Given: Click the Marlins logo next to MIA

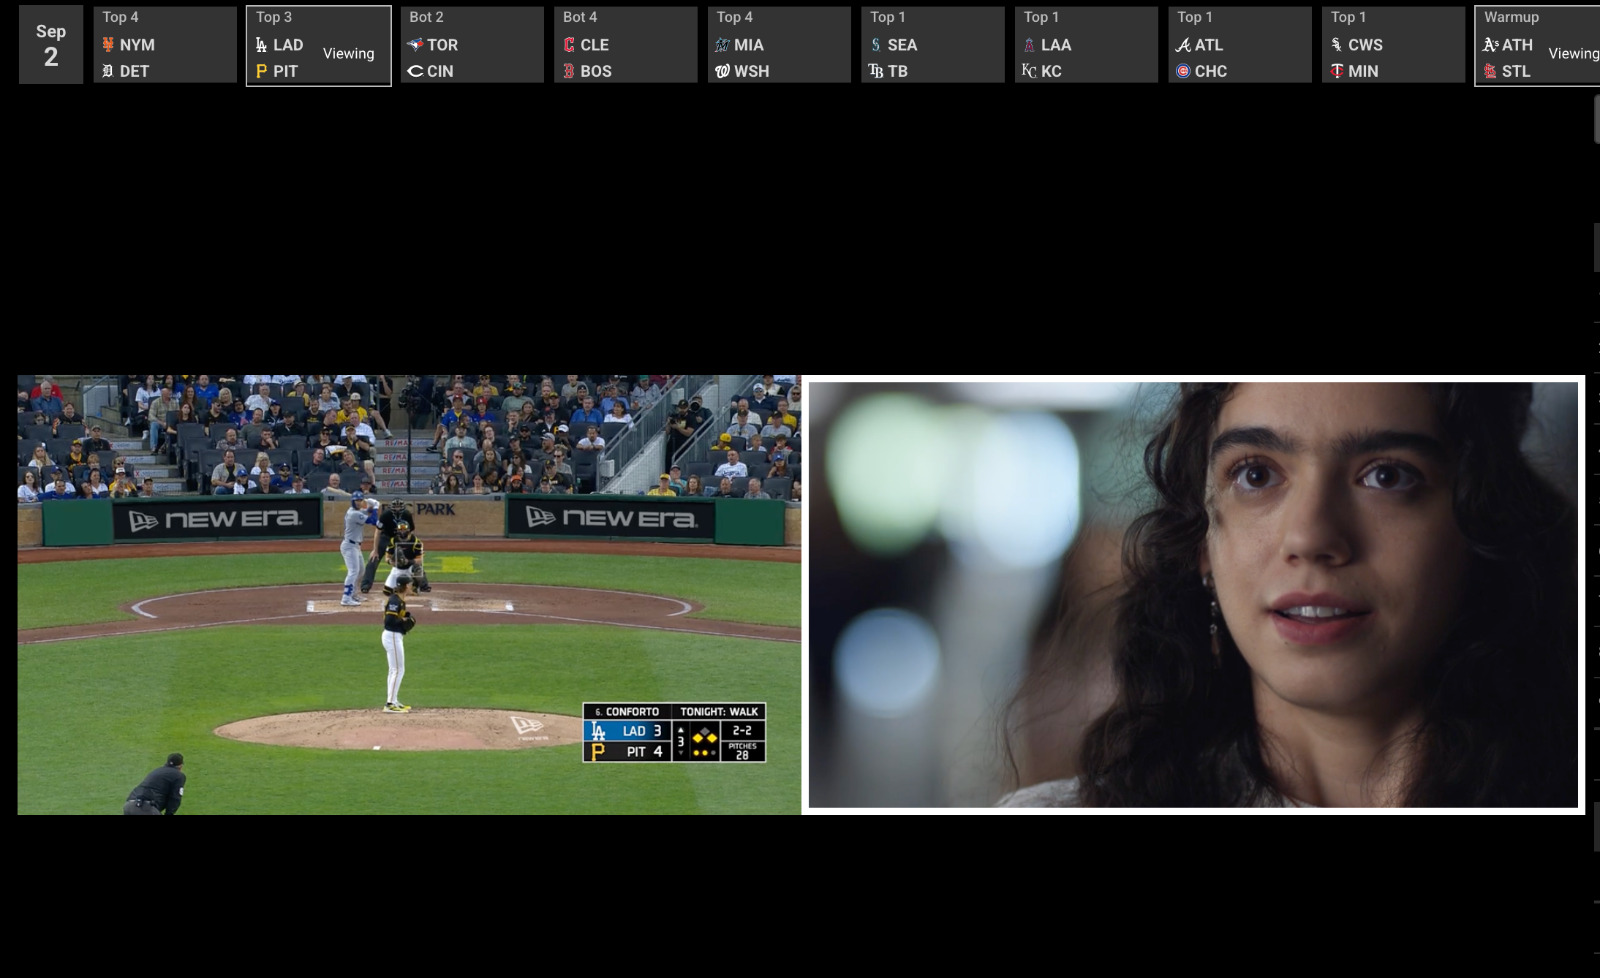Looking at the screenshot, I should coord(722,45).
